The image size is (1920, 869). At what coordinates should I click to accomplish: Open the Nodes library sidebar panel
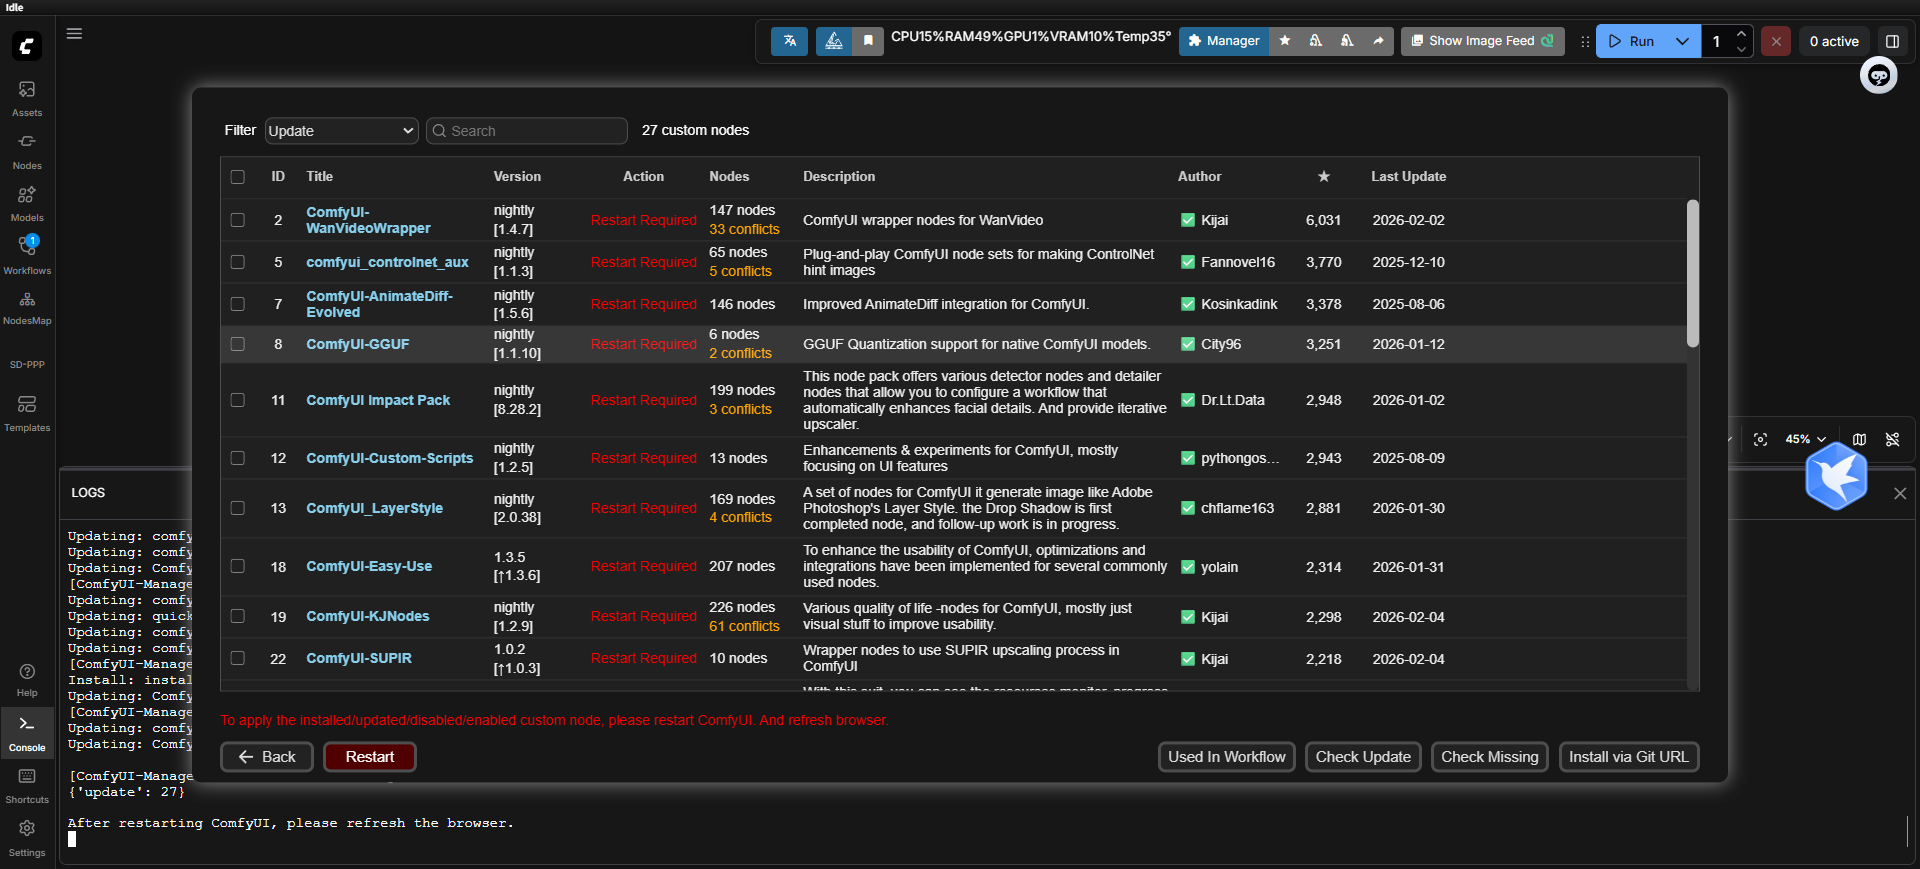[x=27, y=151]
